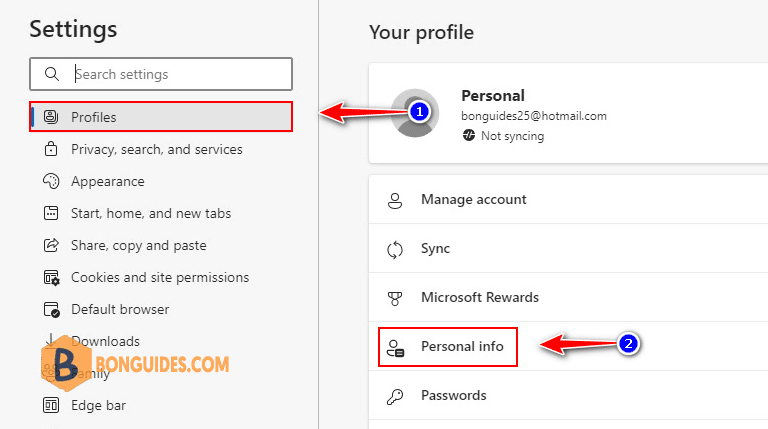The height and width of the screenshot is (429, 768).
Task: Click the Privacy lock icon
Action: [51, 149]
